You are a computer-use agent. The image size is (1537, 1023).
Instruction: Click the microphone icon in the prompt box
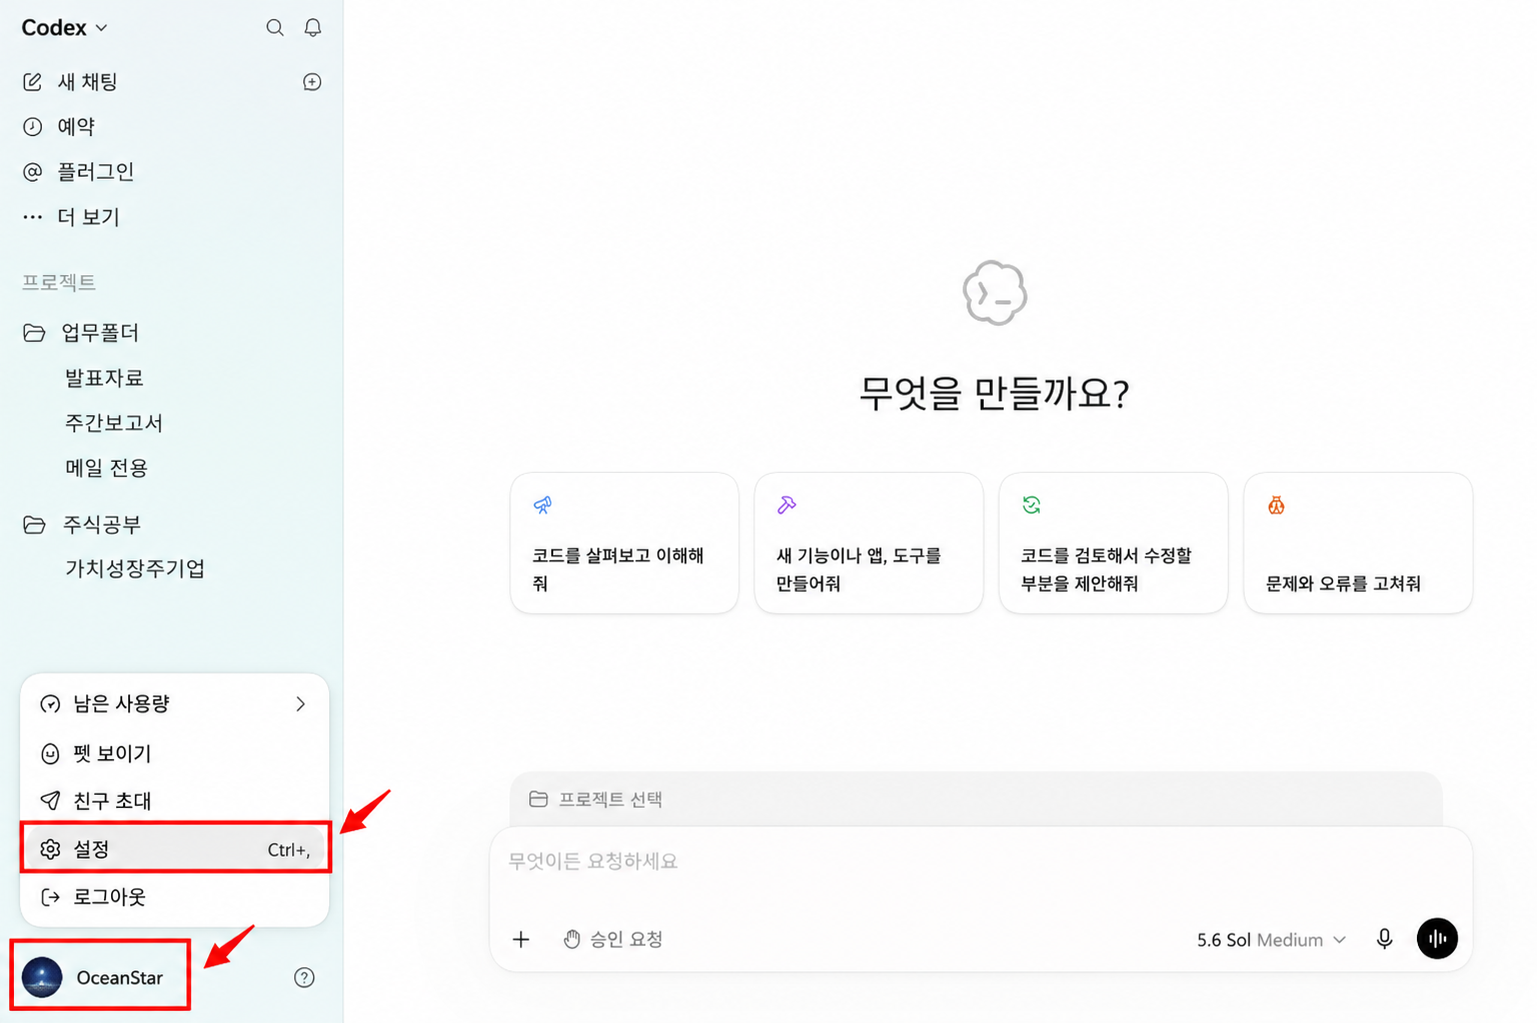tap(1384, 939)
